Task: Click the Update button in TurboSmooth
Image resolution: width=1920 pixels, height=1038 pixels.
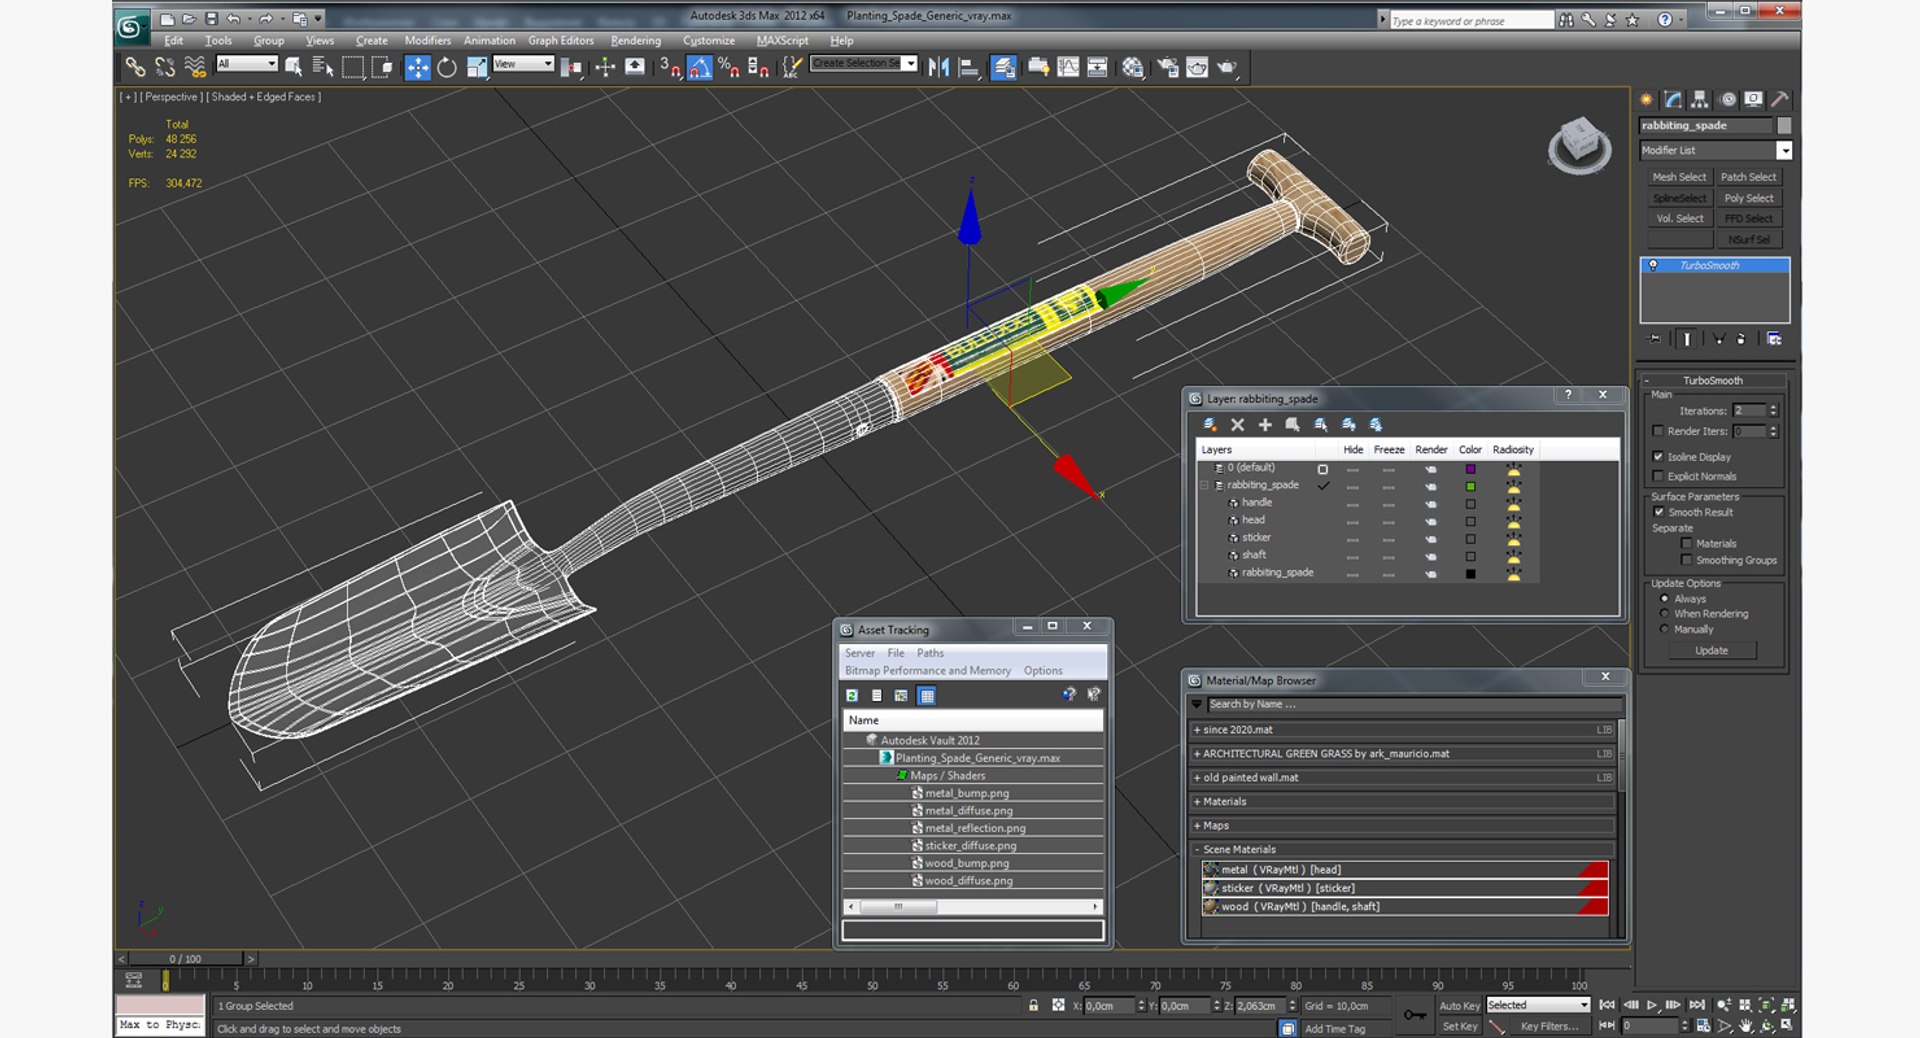Action: [x=1711, y=650]
